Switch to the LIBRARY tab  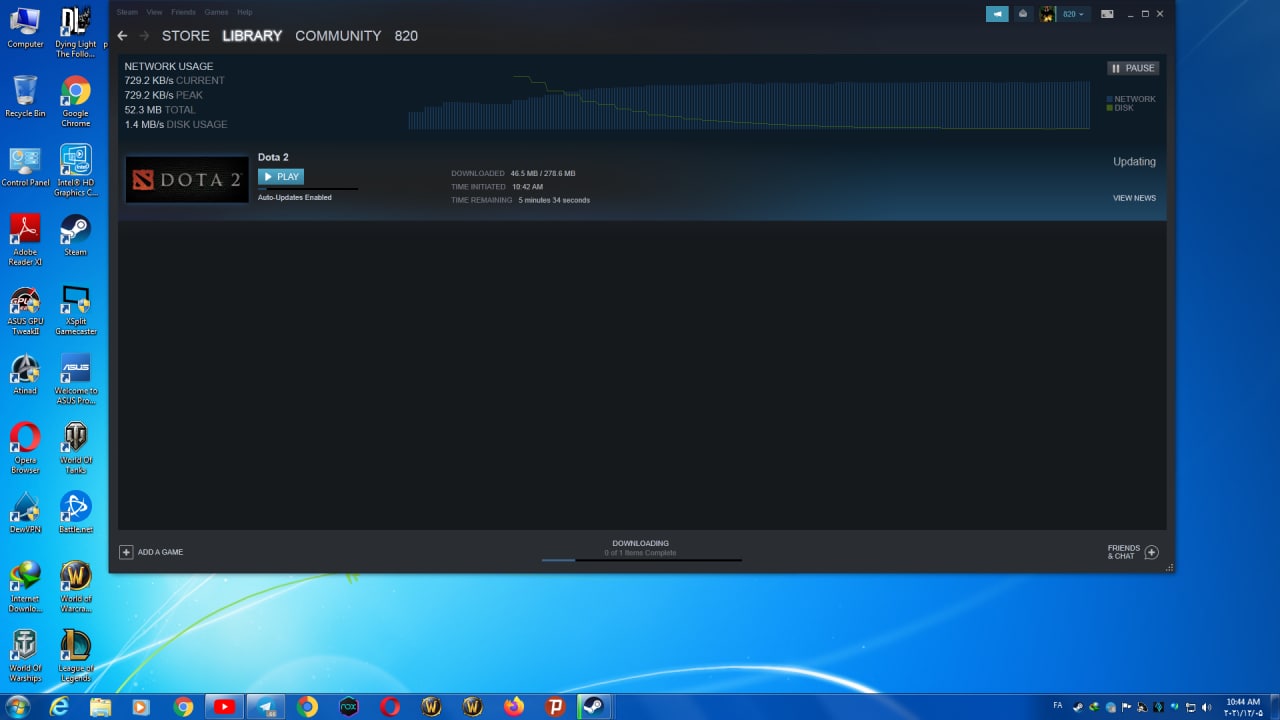[252, 36]
